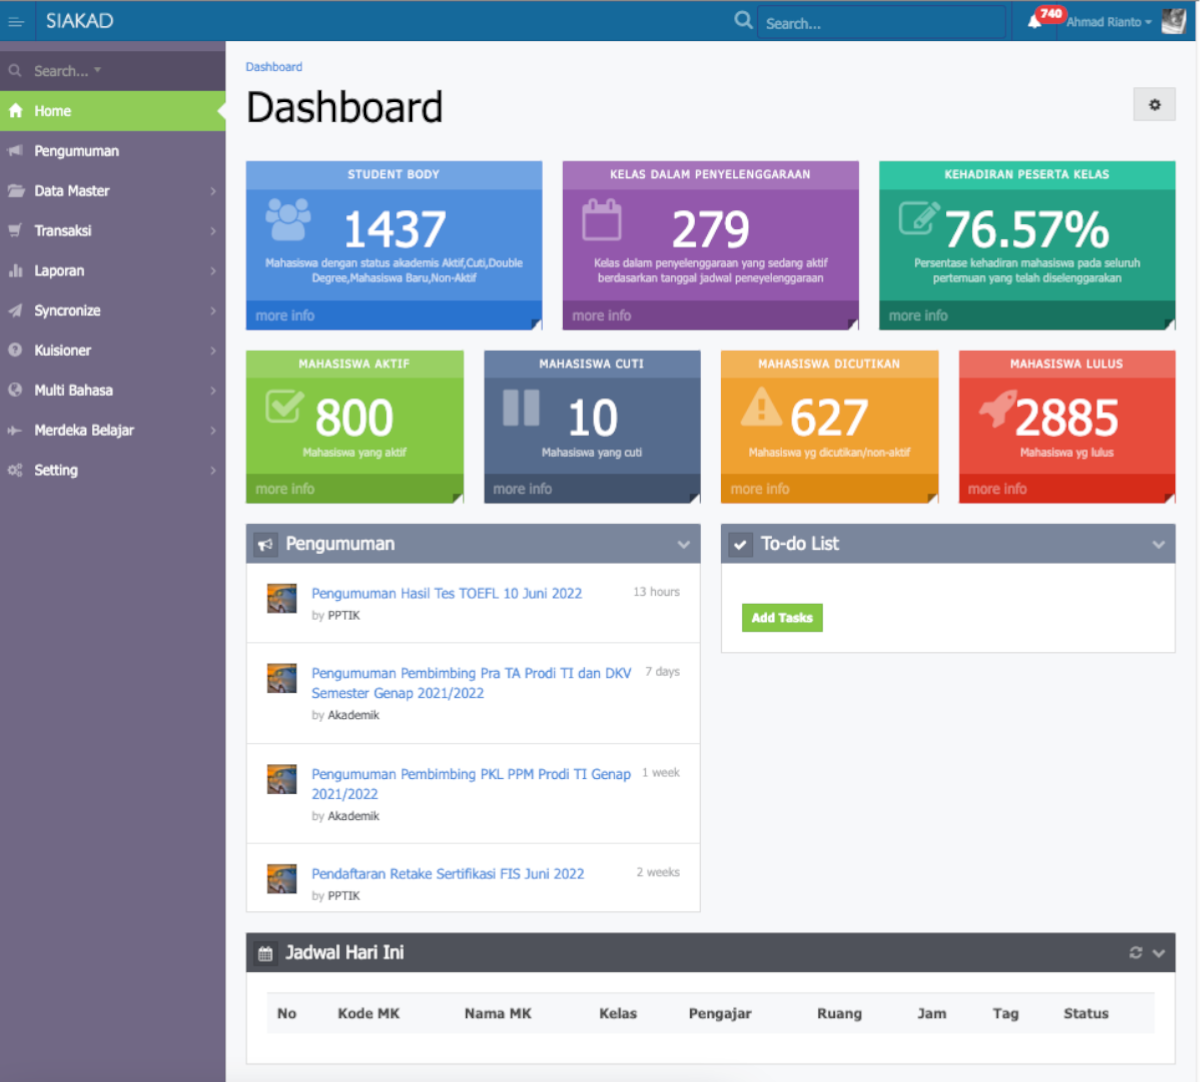Screen dimensions: 1200x1082
Task: Click the hamburger menu toggle icon
Action: point(16,21)
